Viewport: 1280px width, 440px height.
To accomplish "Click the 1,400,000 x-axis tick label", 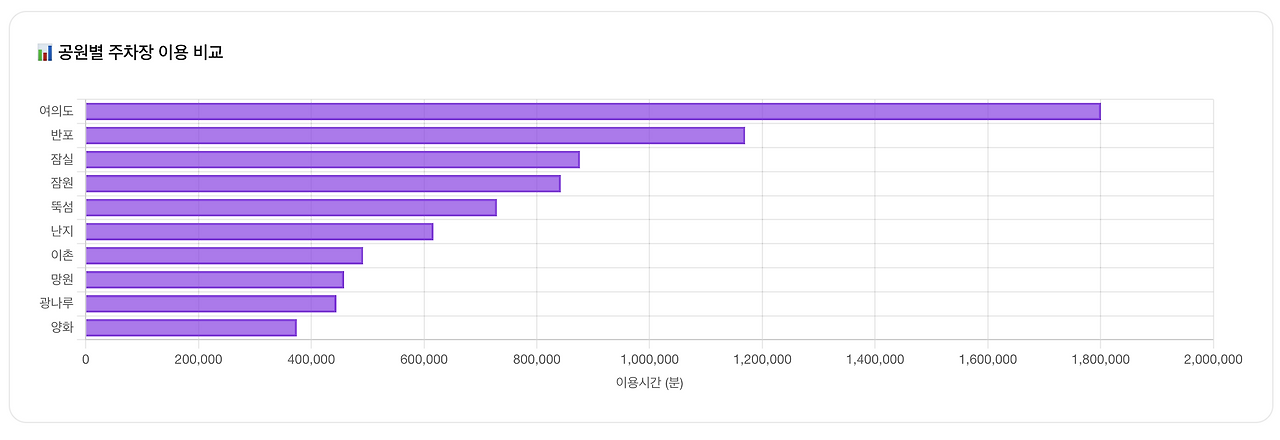I will pyautogui.click(x=875, y=358).
